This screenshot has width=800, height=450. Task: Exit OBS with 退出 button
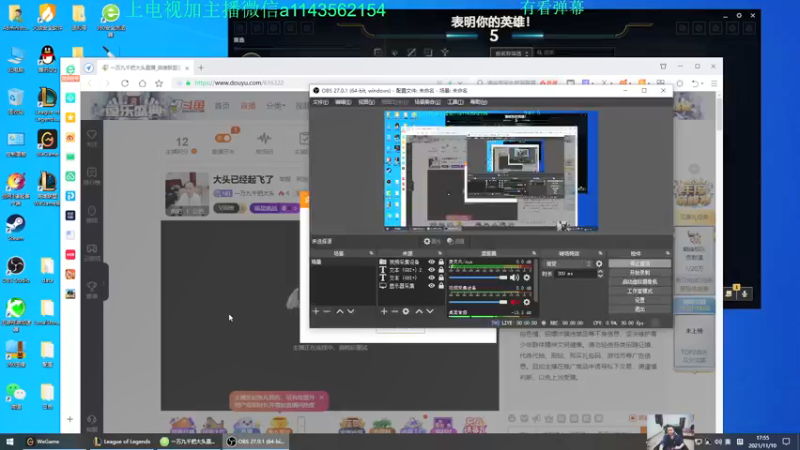(640, 309)
